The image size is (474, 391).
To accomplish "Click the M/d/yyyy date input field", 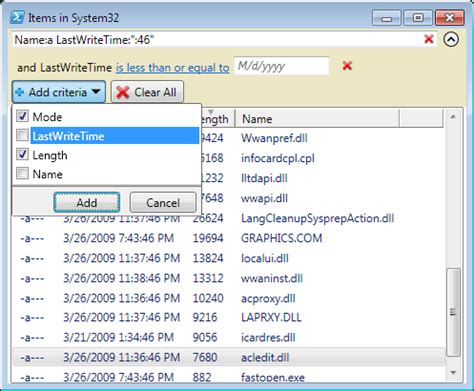I will [281, 66].
